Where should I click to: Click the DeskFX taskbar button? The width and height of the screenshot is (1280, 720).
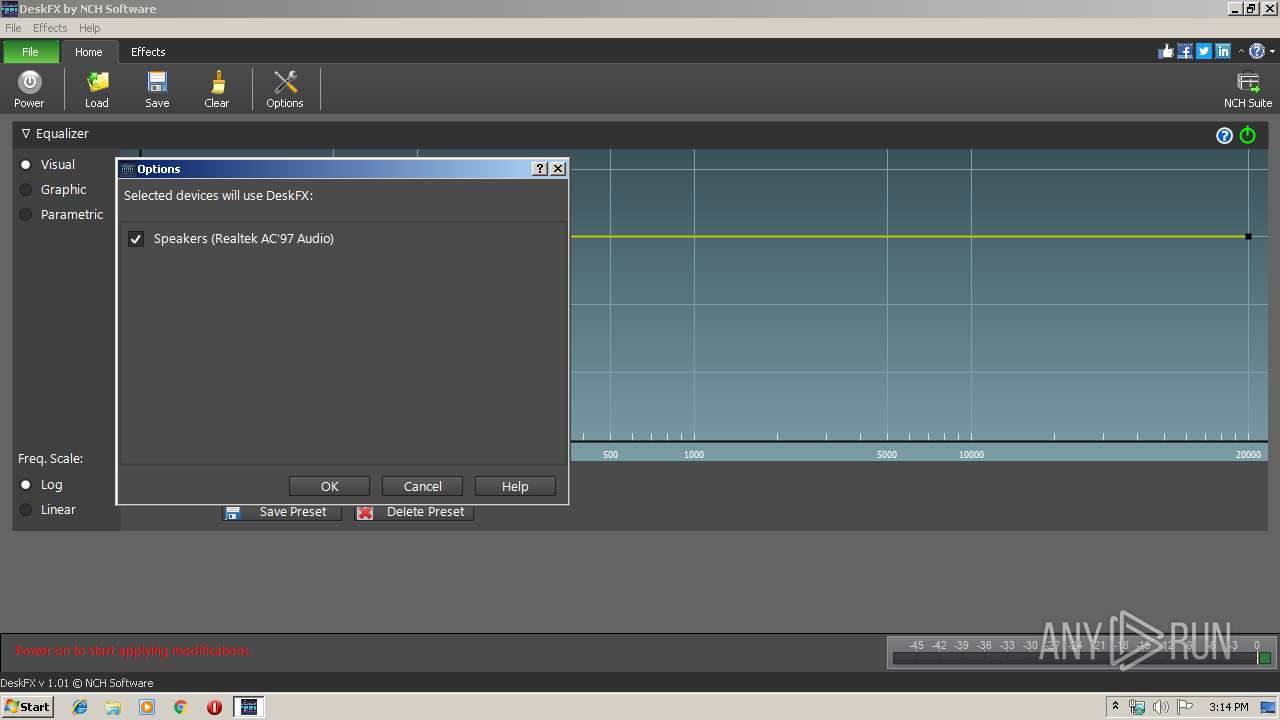pos(249,707)
